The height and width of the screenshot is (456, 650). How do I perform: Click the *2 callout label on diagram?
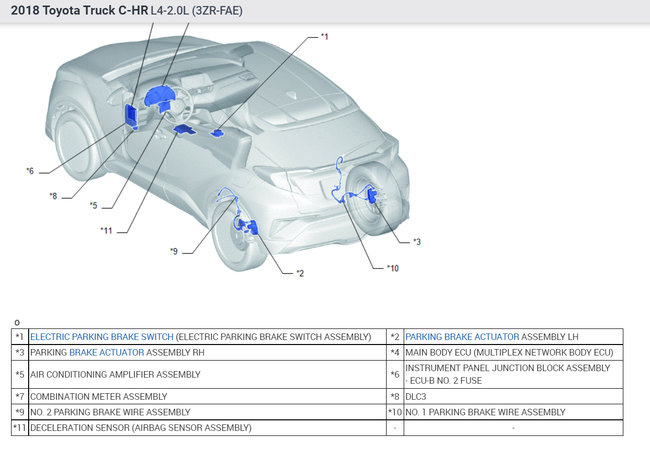[x=300, y=273]
